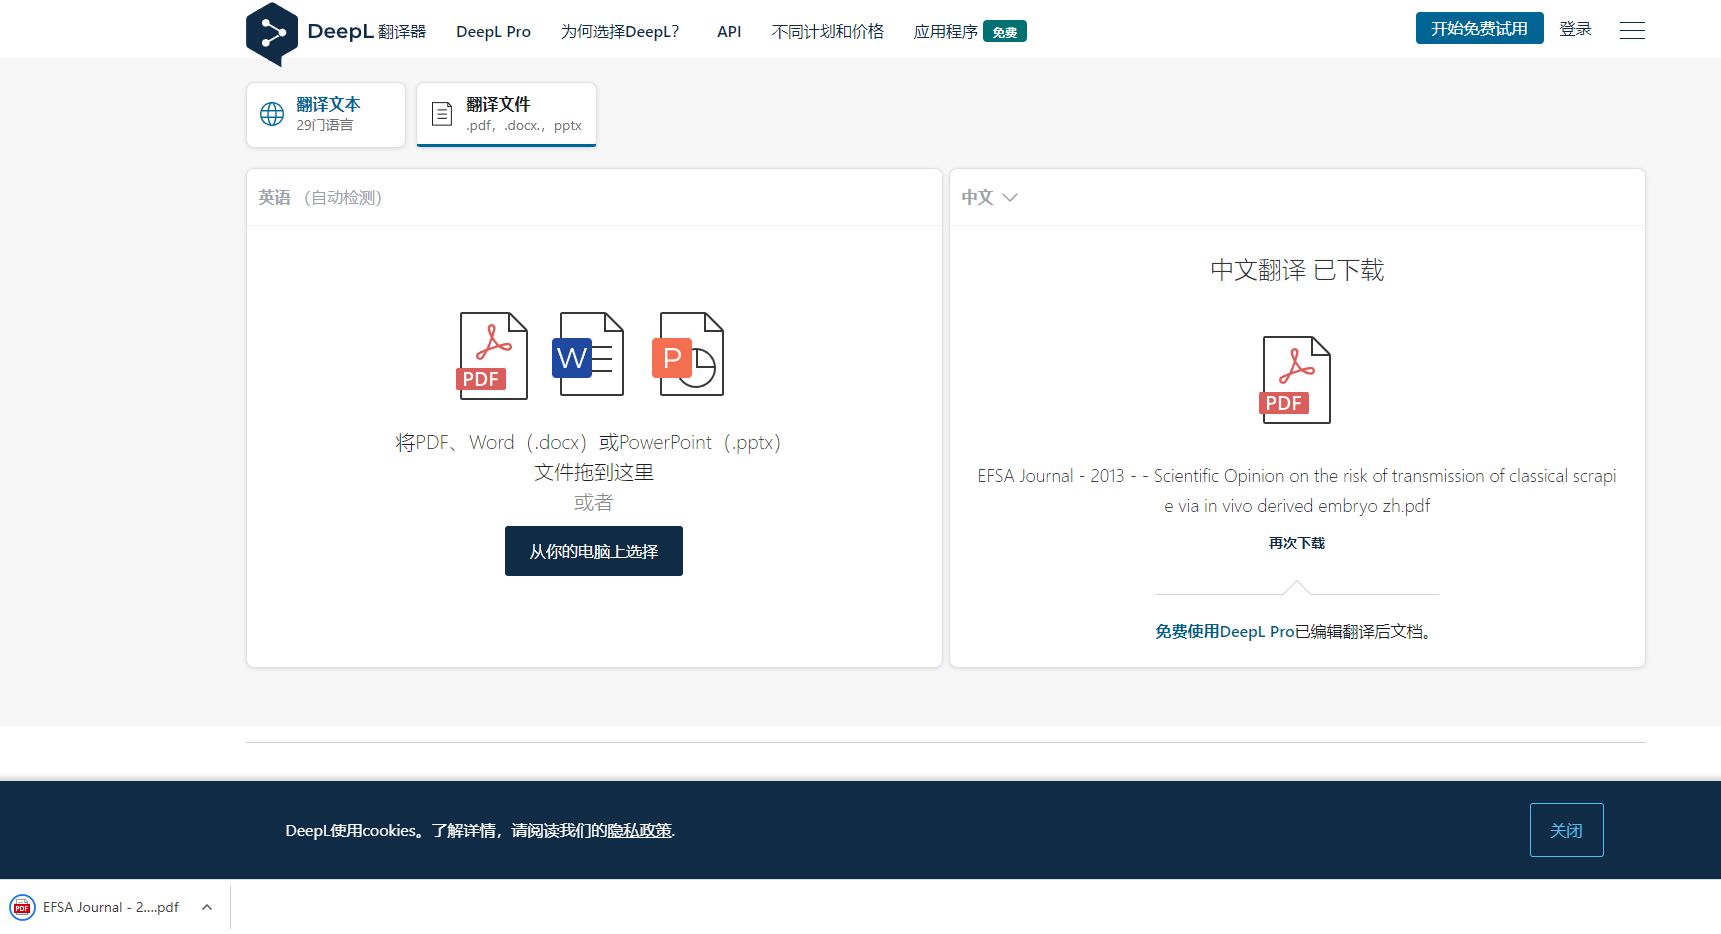Click the globe icon in Translate Text tab

click(272, 114)
